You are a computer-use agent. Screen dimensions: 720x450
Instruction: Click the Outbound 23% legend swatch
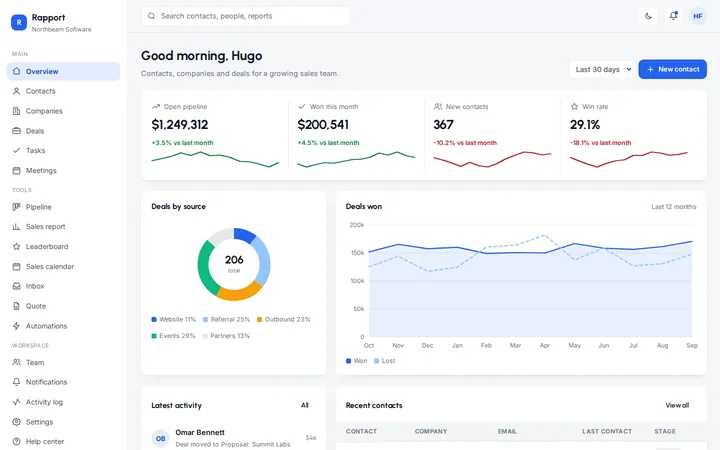[259, 320]
